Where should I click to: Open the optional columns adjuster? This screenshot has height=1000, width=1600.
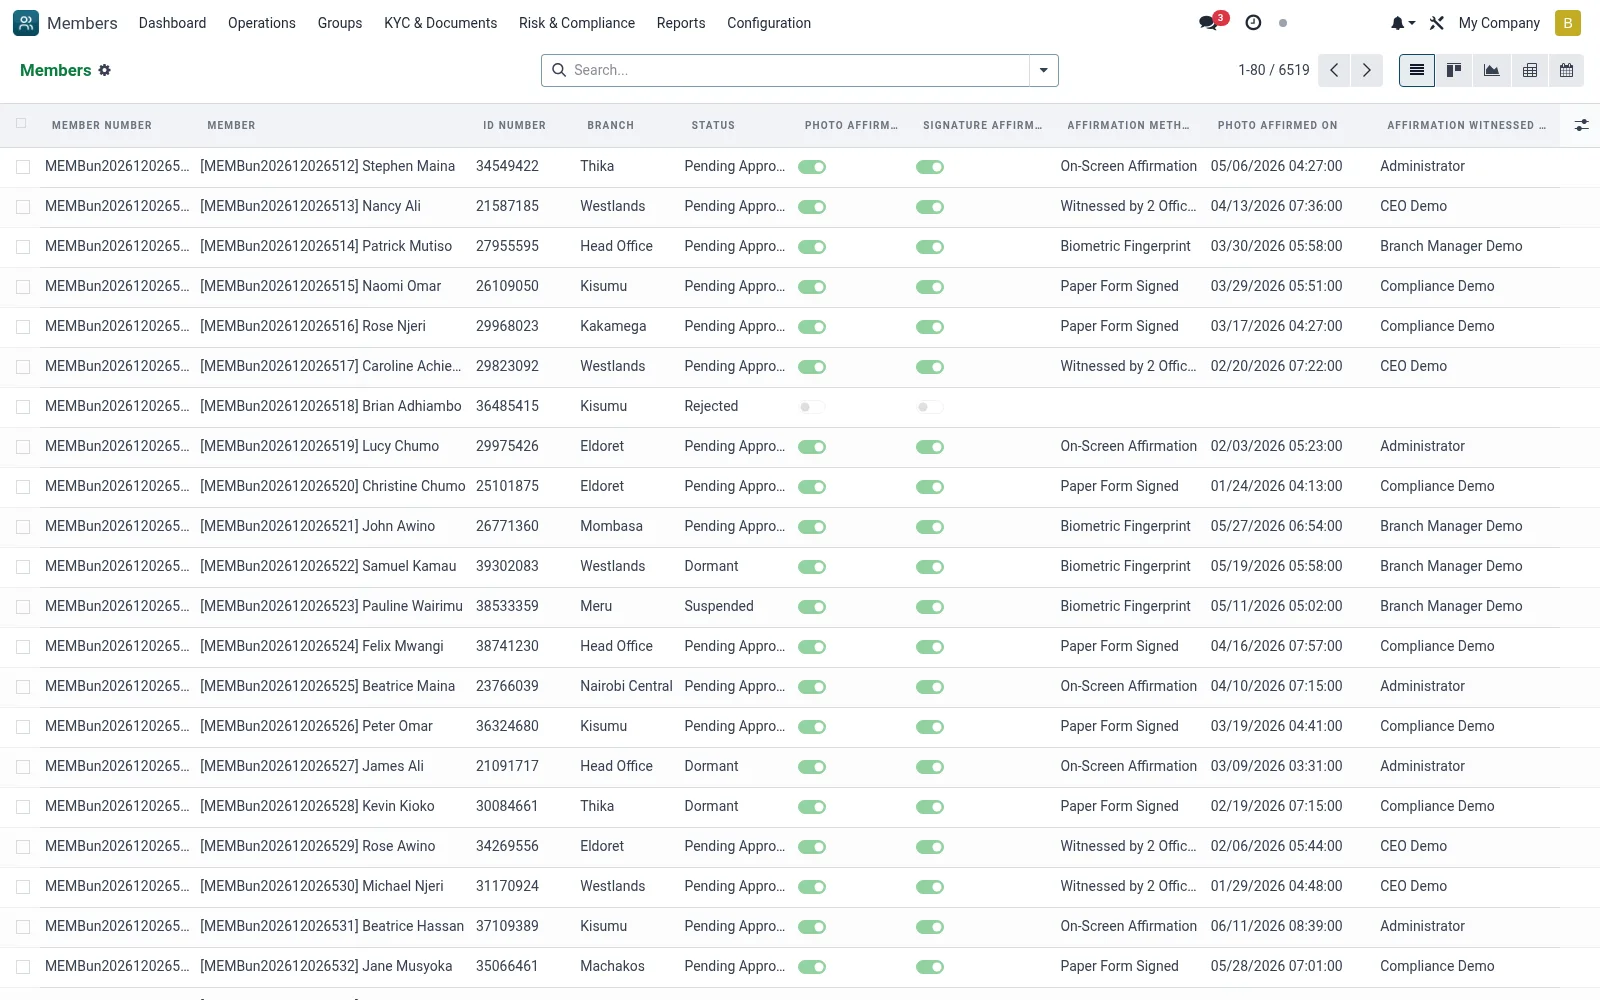click(1581, 125)
